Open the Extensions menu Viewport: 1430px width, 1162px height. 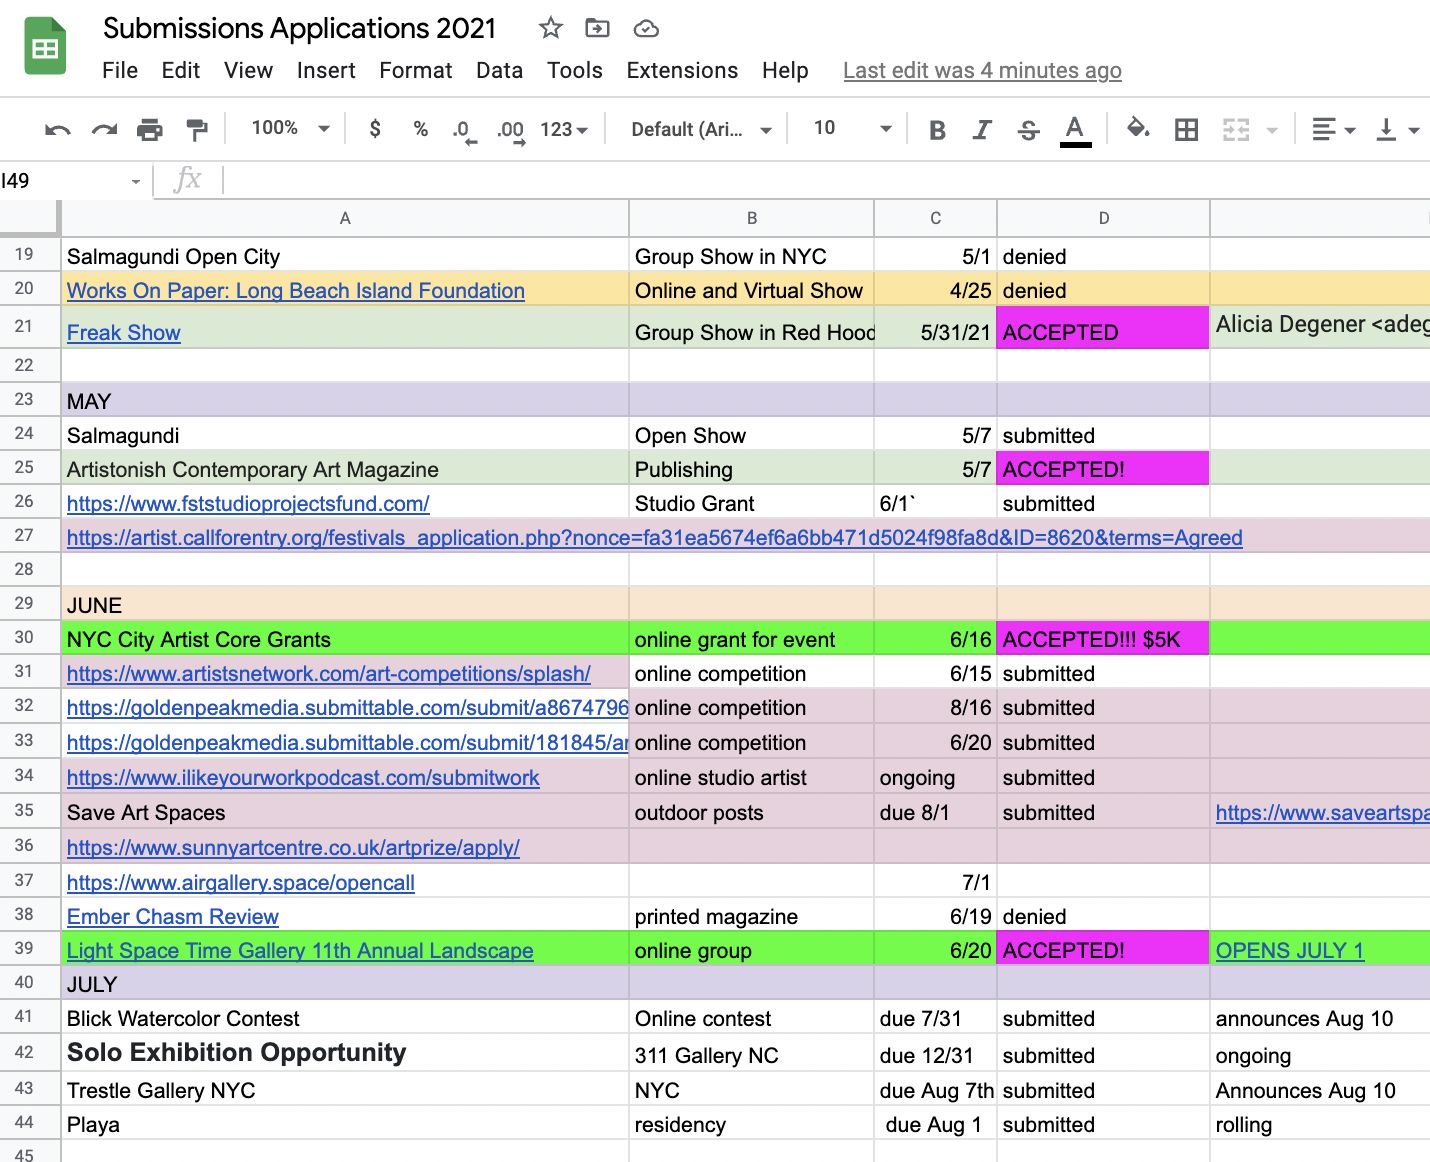tap(682, 70)
